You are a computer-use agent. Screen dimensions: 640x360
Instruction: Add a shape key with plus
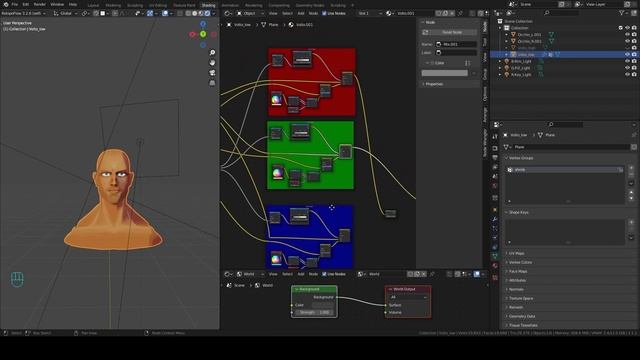[631, 222]
